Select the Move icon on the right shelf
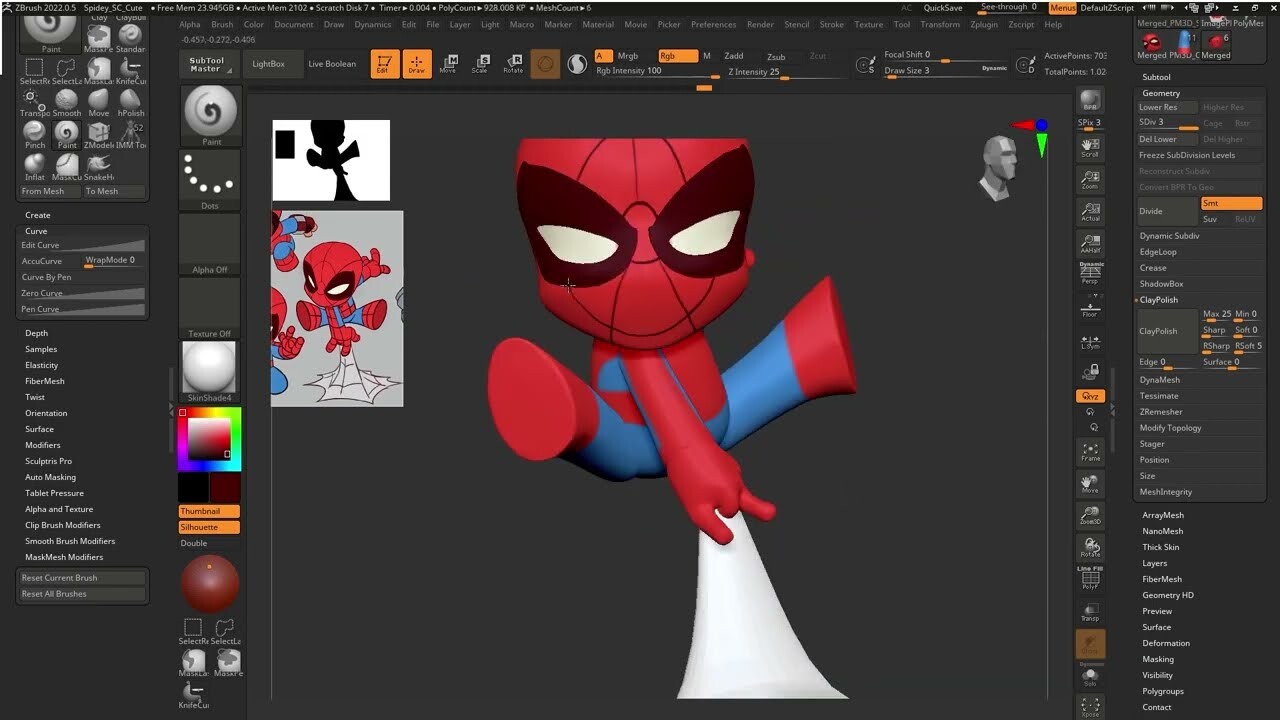Viewport: 1280px width, 720px height. 1090,484
